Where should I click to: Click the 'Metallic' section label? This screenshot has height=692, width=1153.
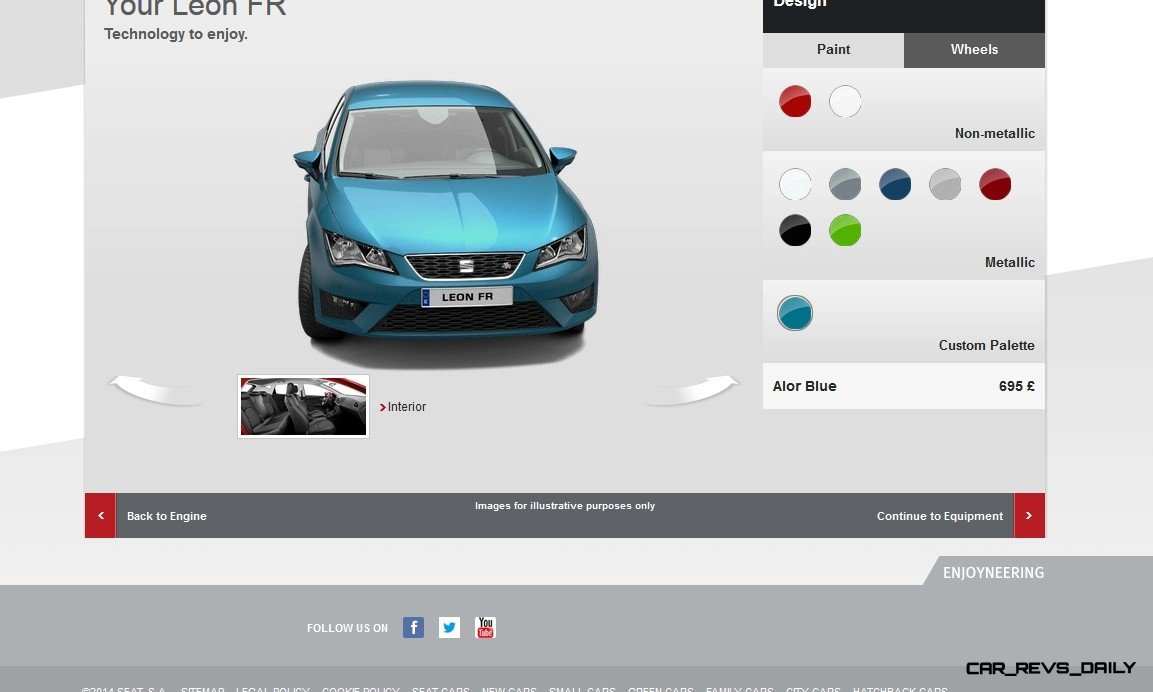[1010, 263]
